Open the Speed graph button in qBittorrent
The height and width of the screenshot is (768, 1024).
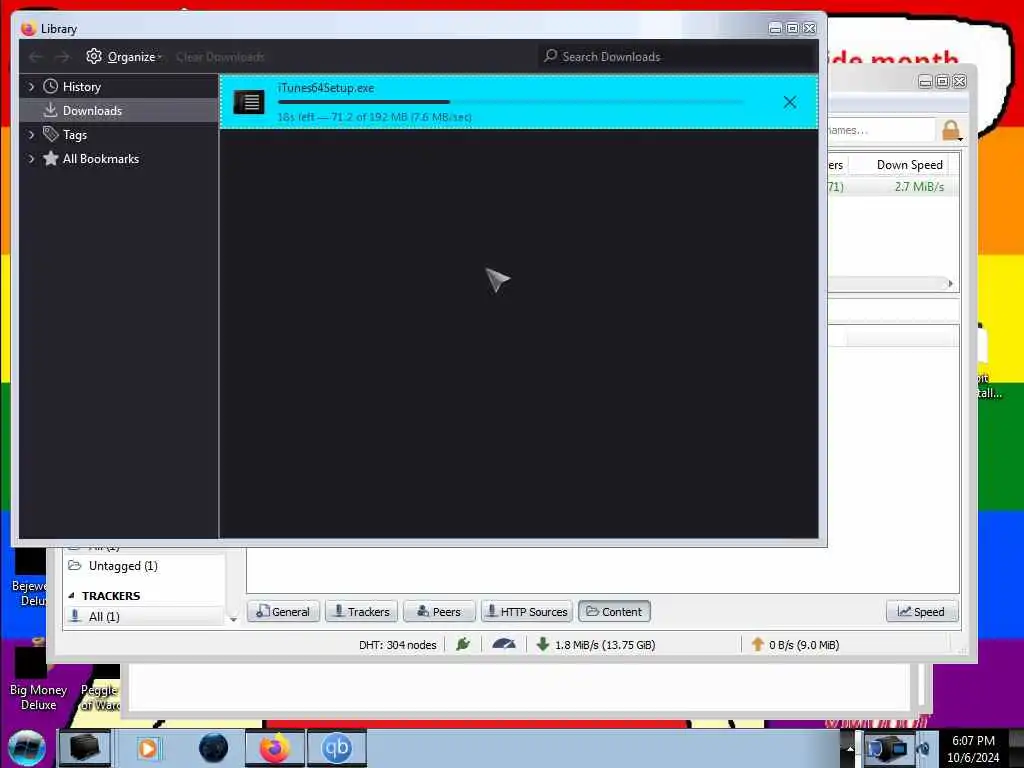tap(921, 612)
